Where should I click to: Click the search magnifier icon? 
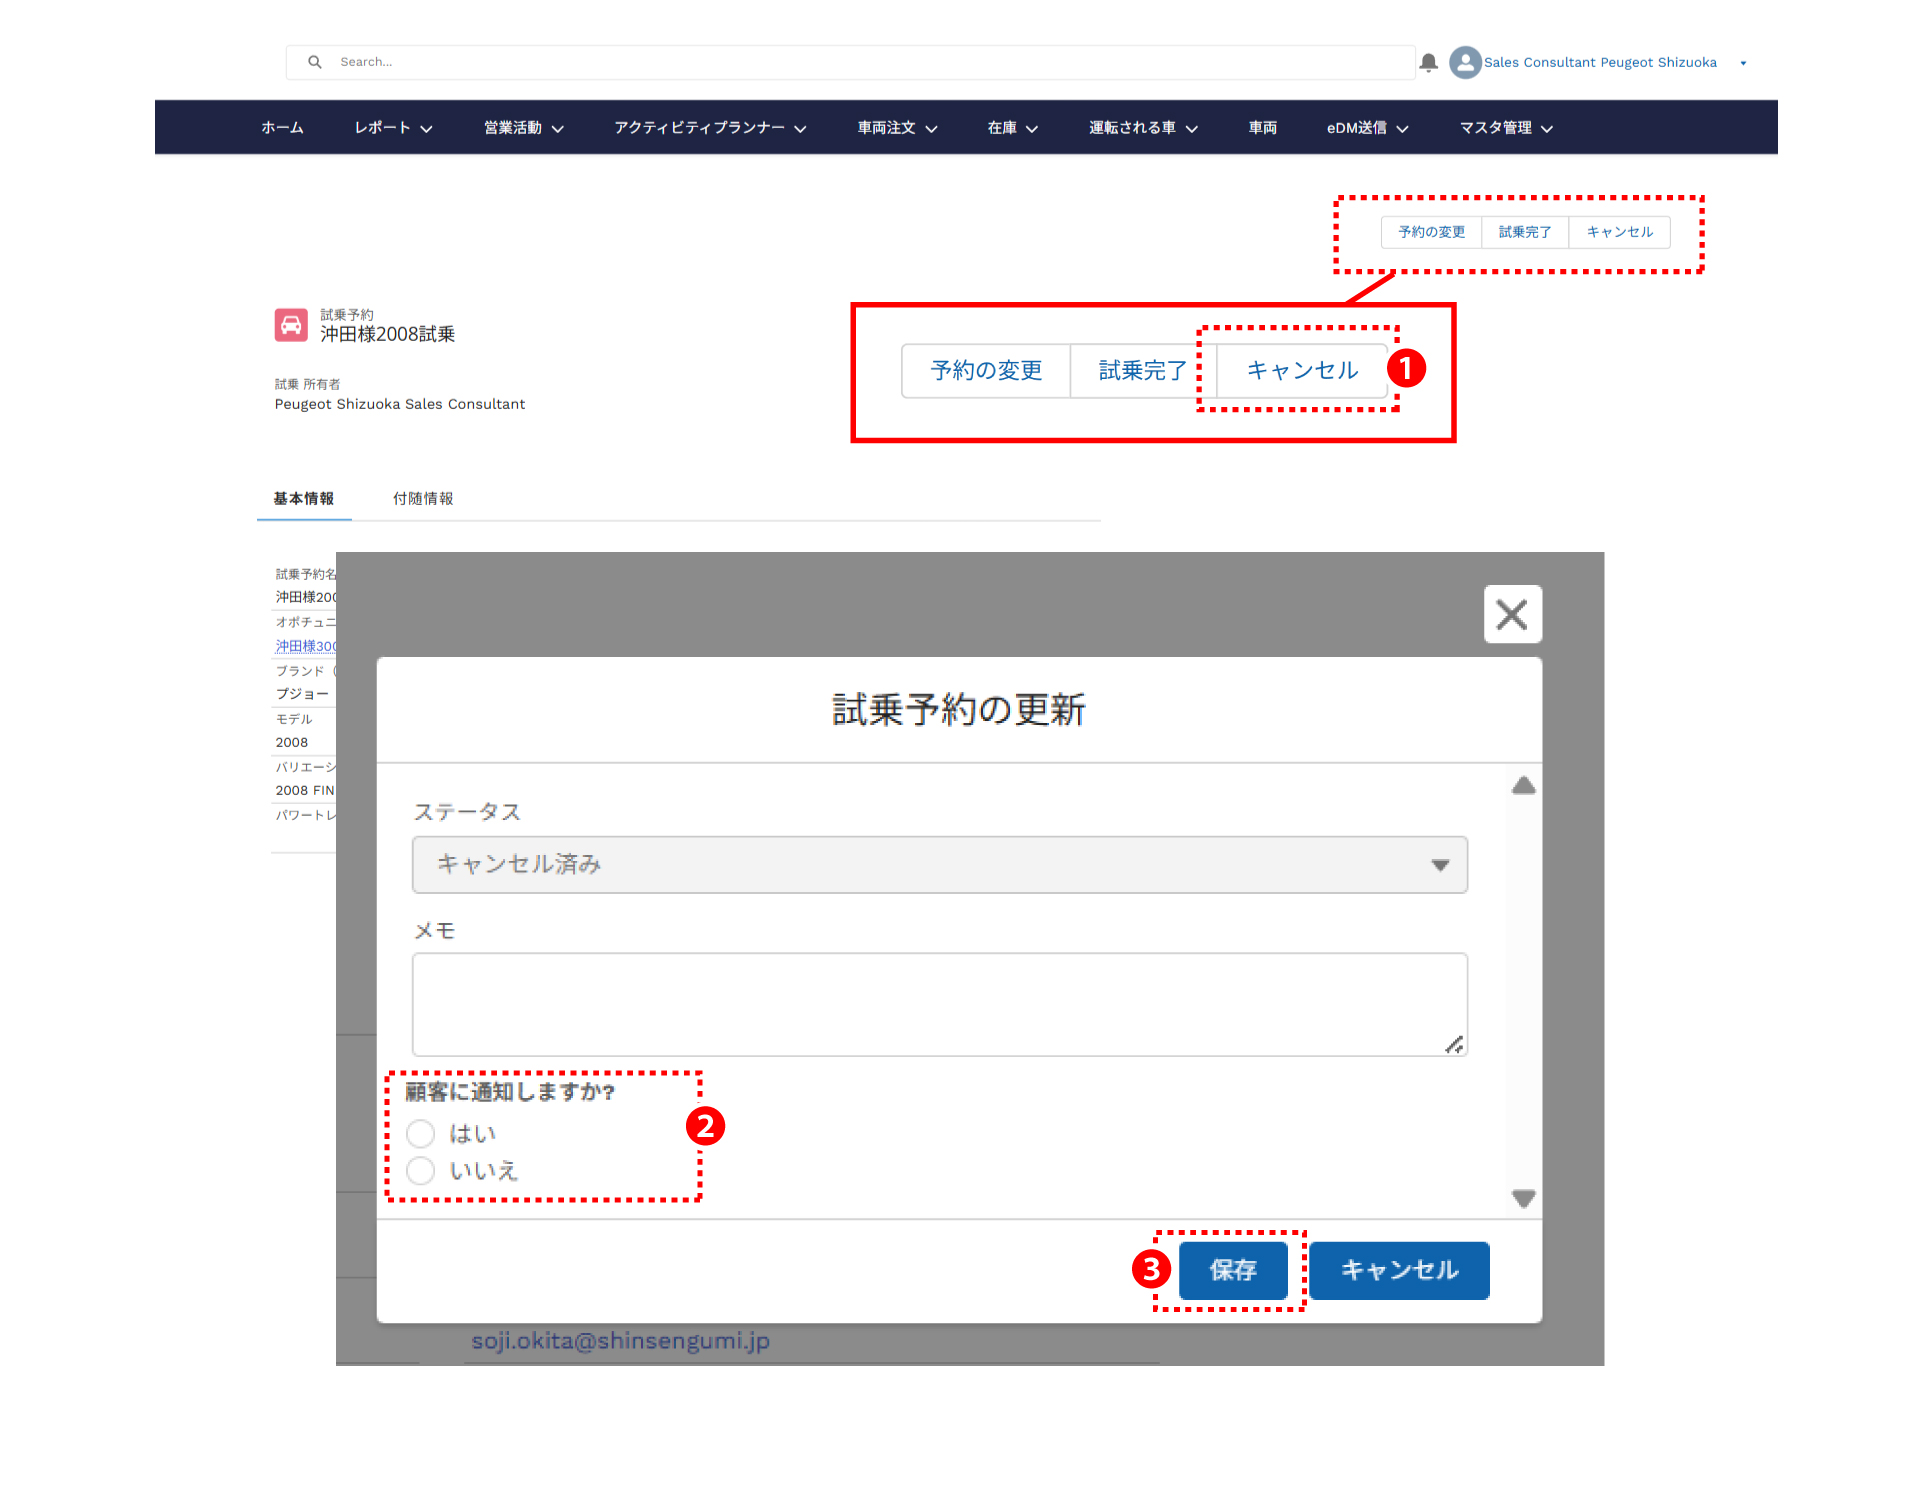pyautogui.click(x=315, y=62)
